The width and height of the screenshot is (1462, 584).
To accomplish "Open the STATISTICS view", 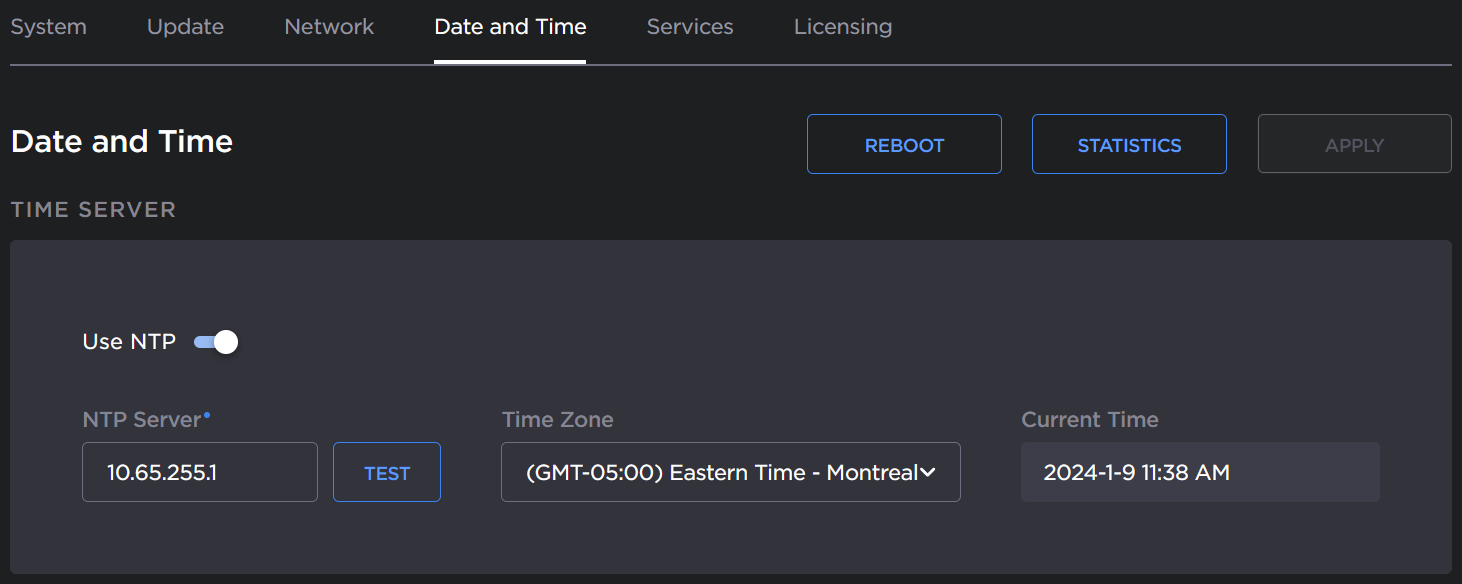I will point(1128,144).
